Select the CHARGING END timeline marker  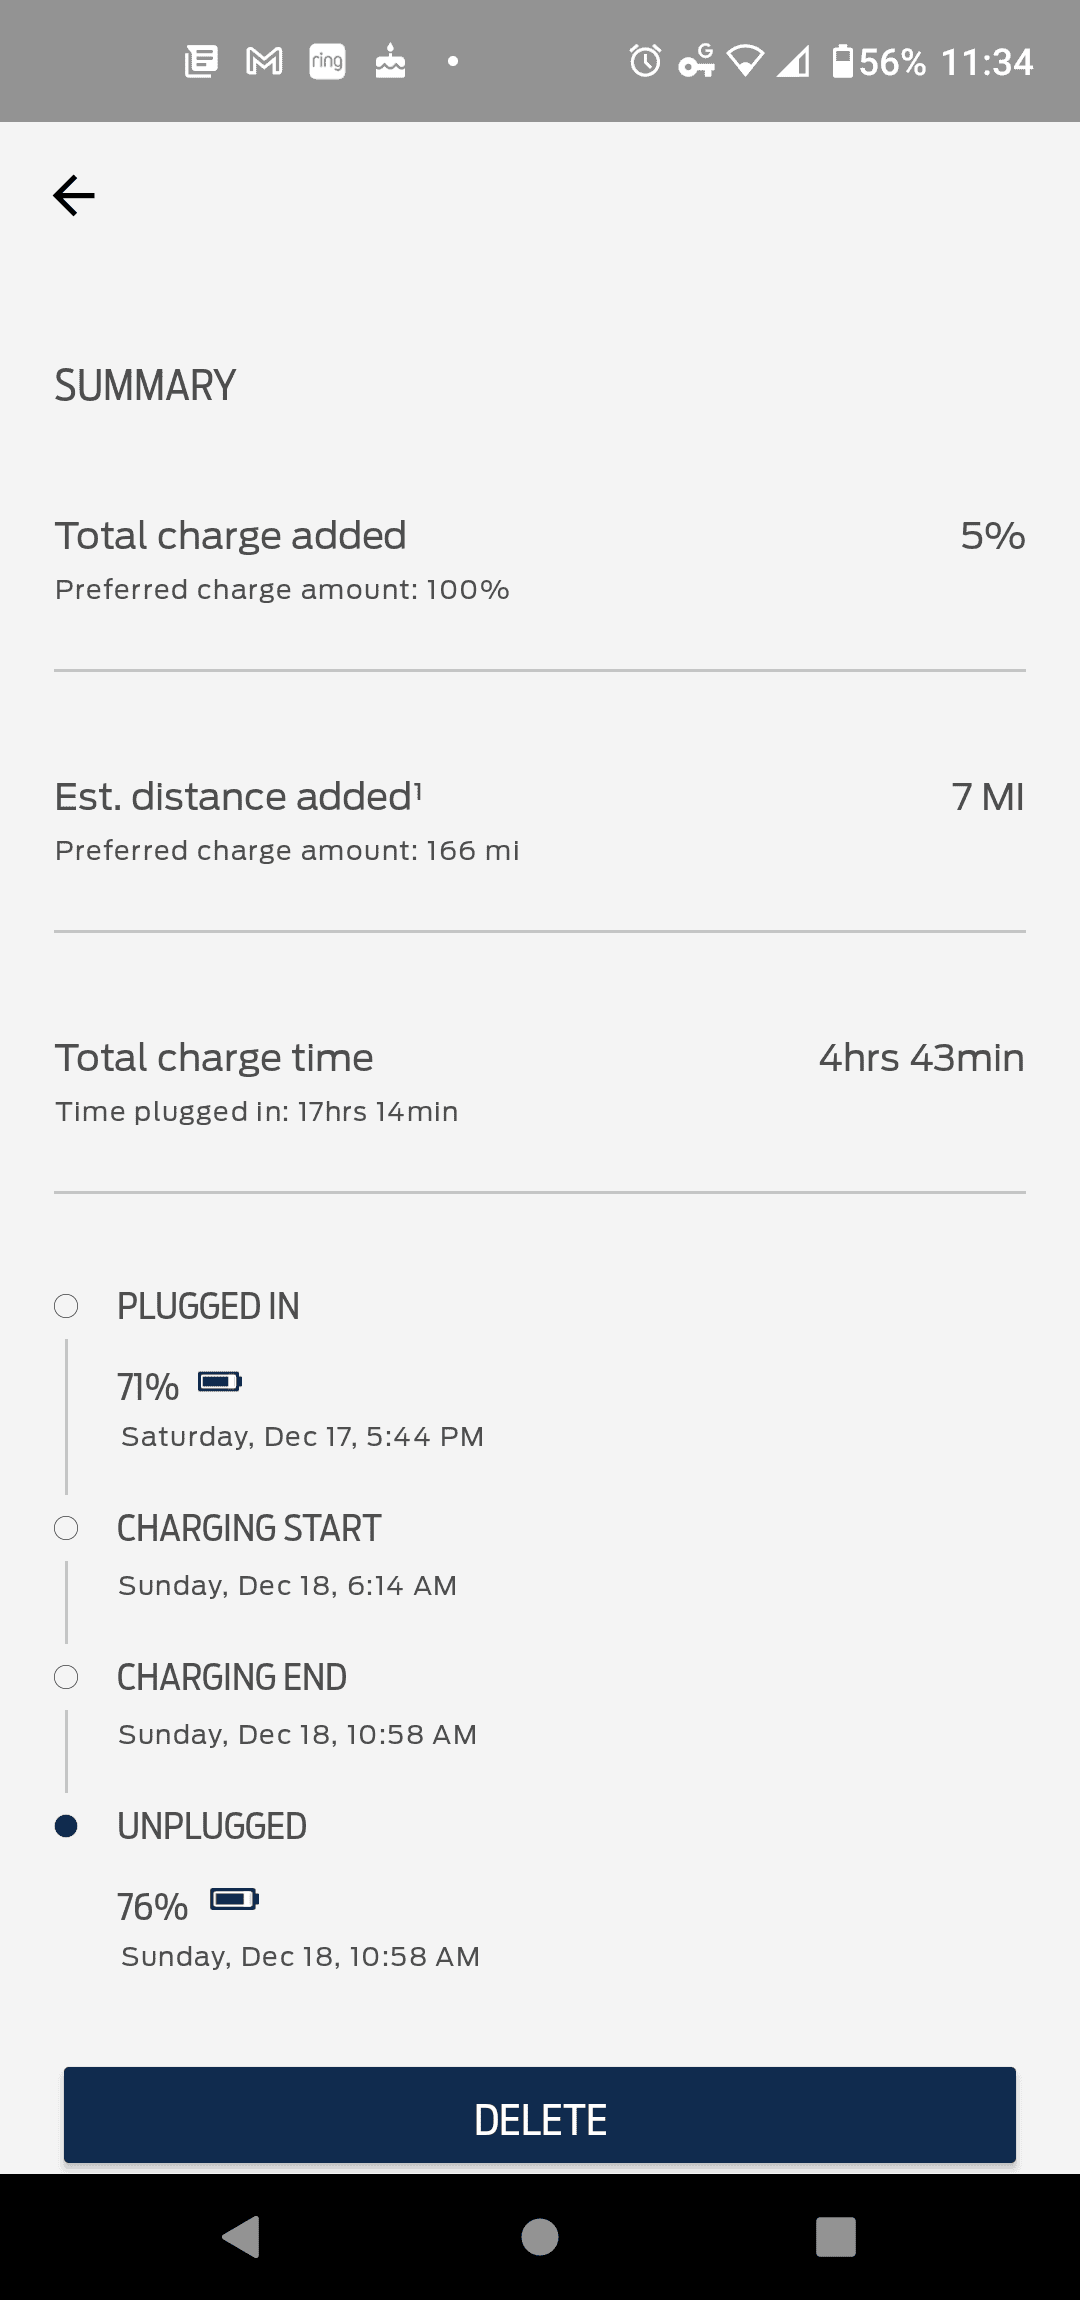click(66, 1677)
